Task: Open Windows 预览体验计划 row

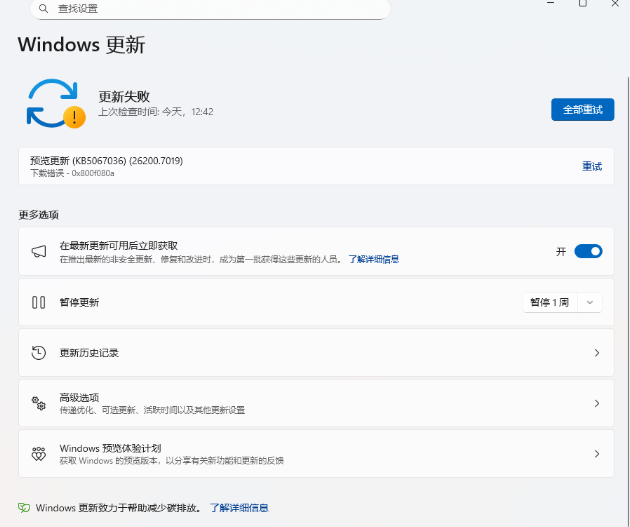Action: (316, 454)
